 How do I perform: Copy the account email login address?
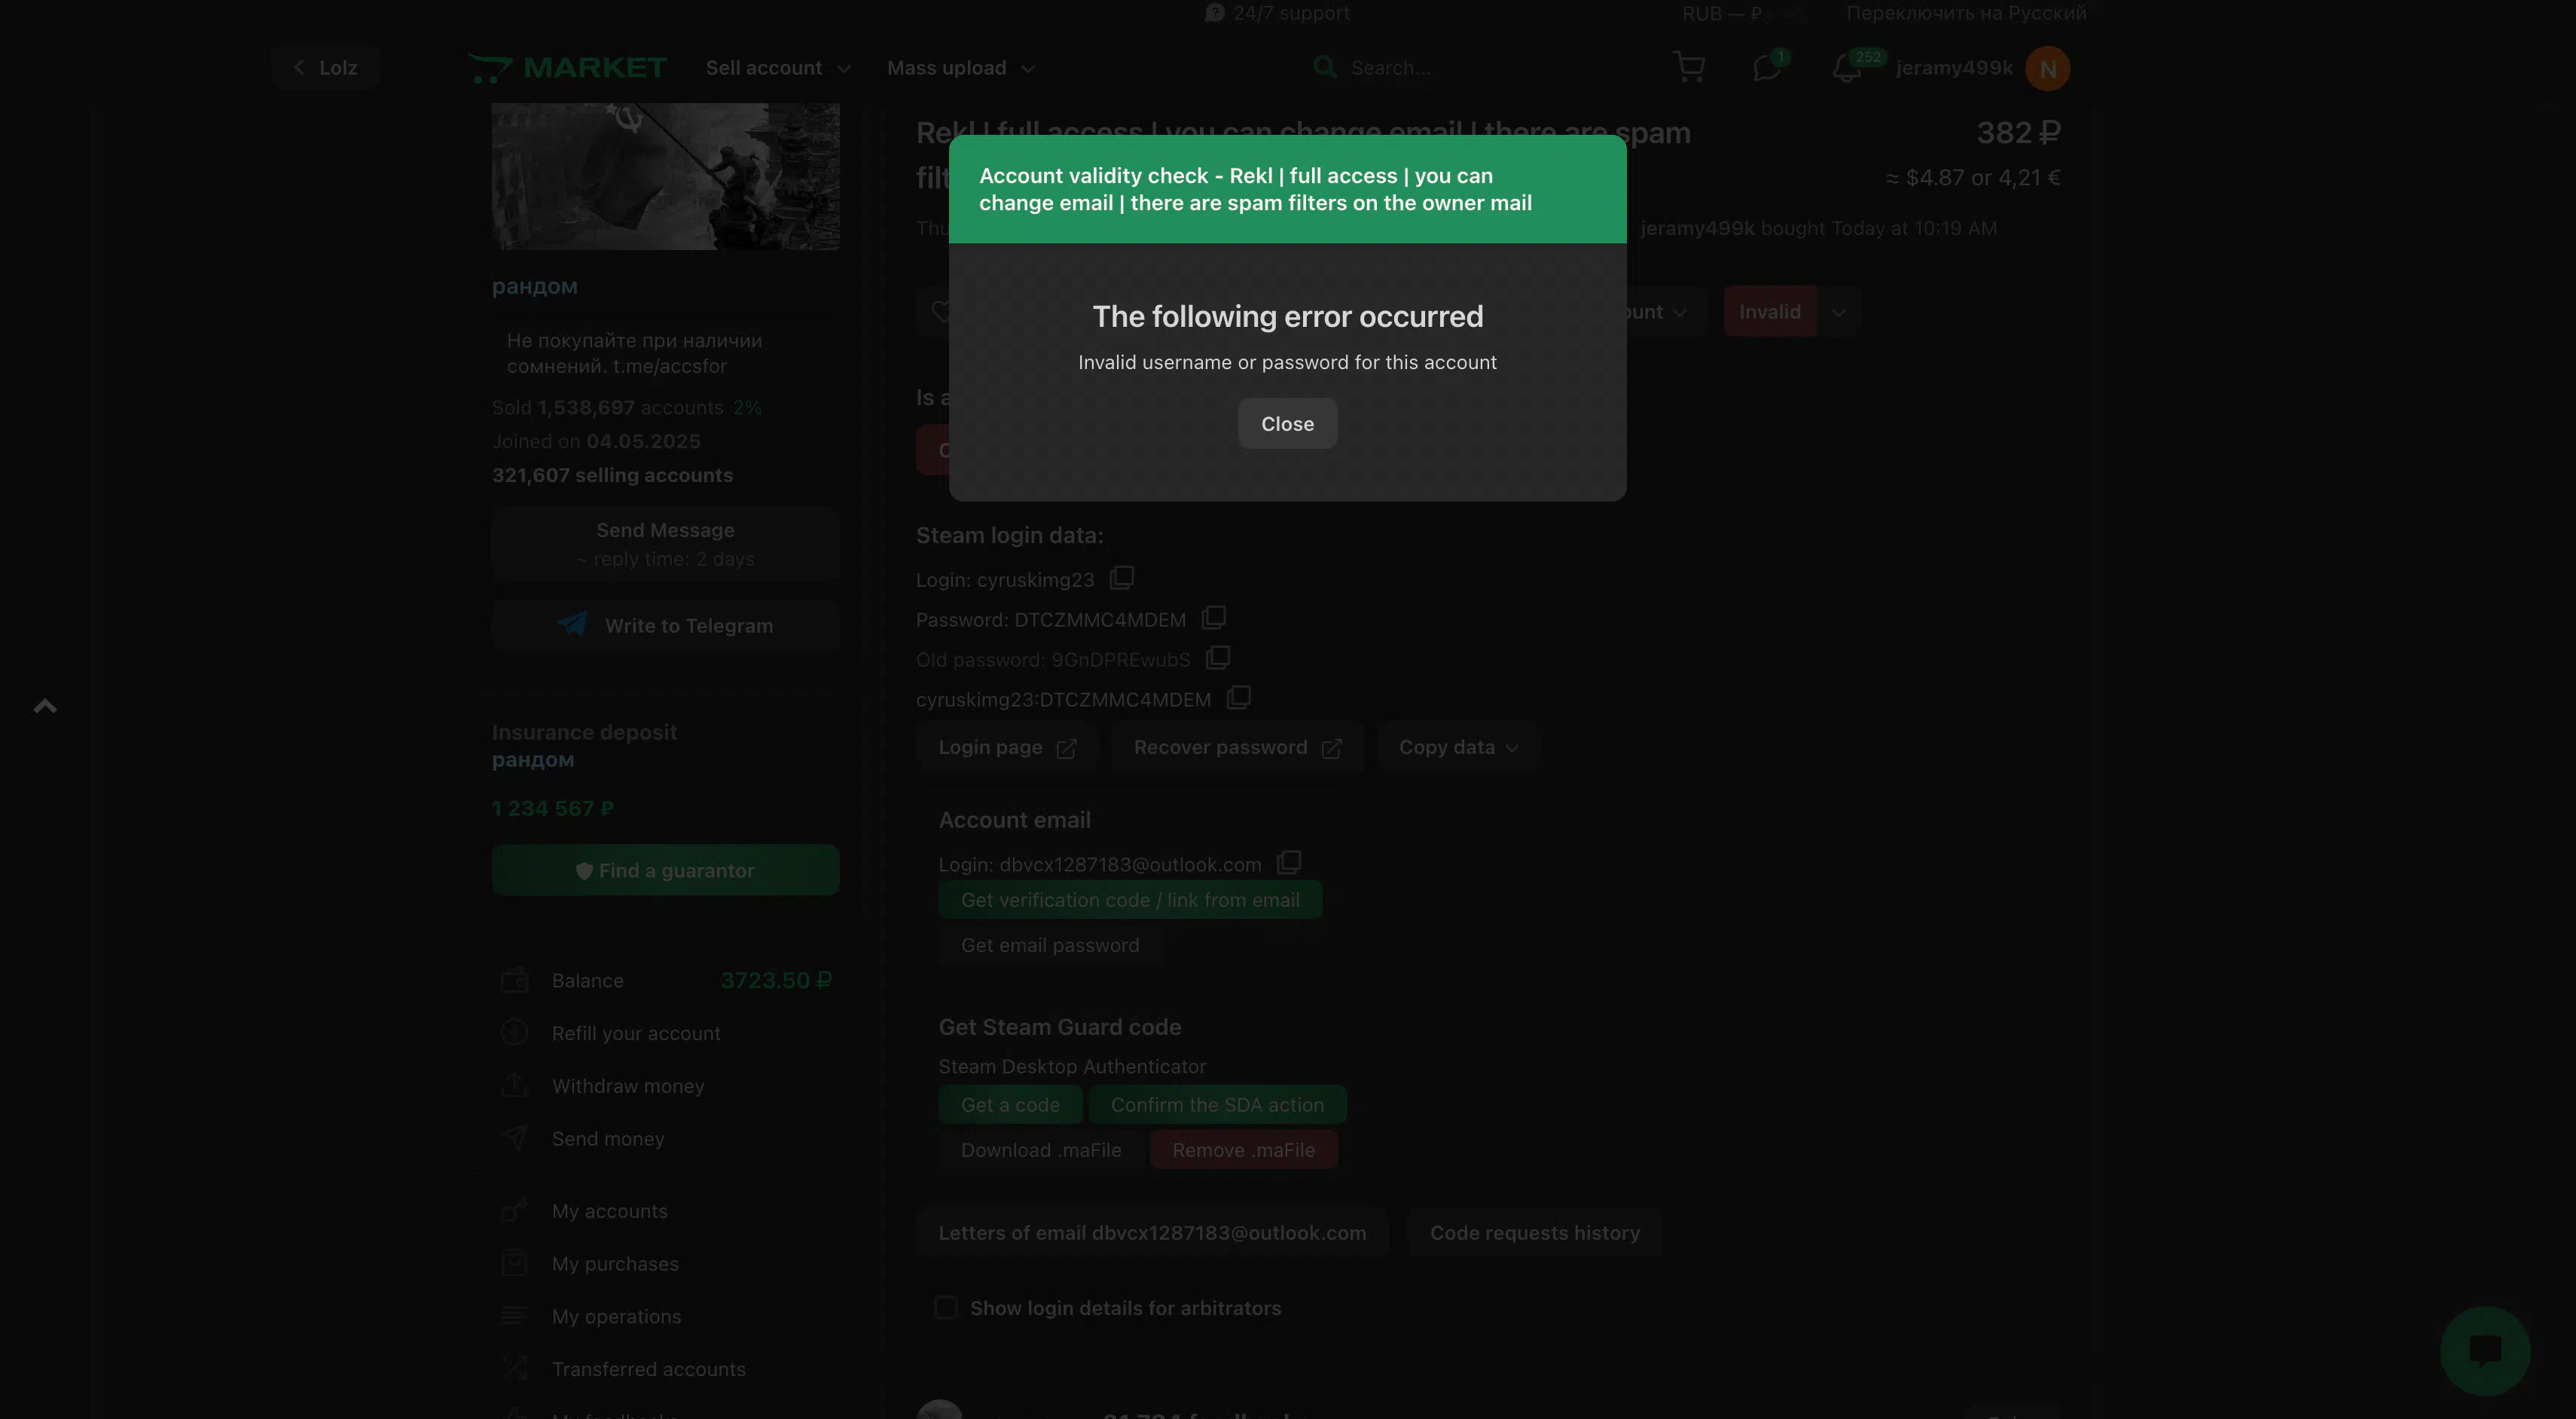pos(1289,862)
